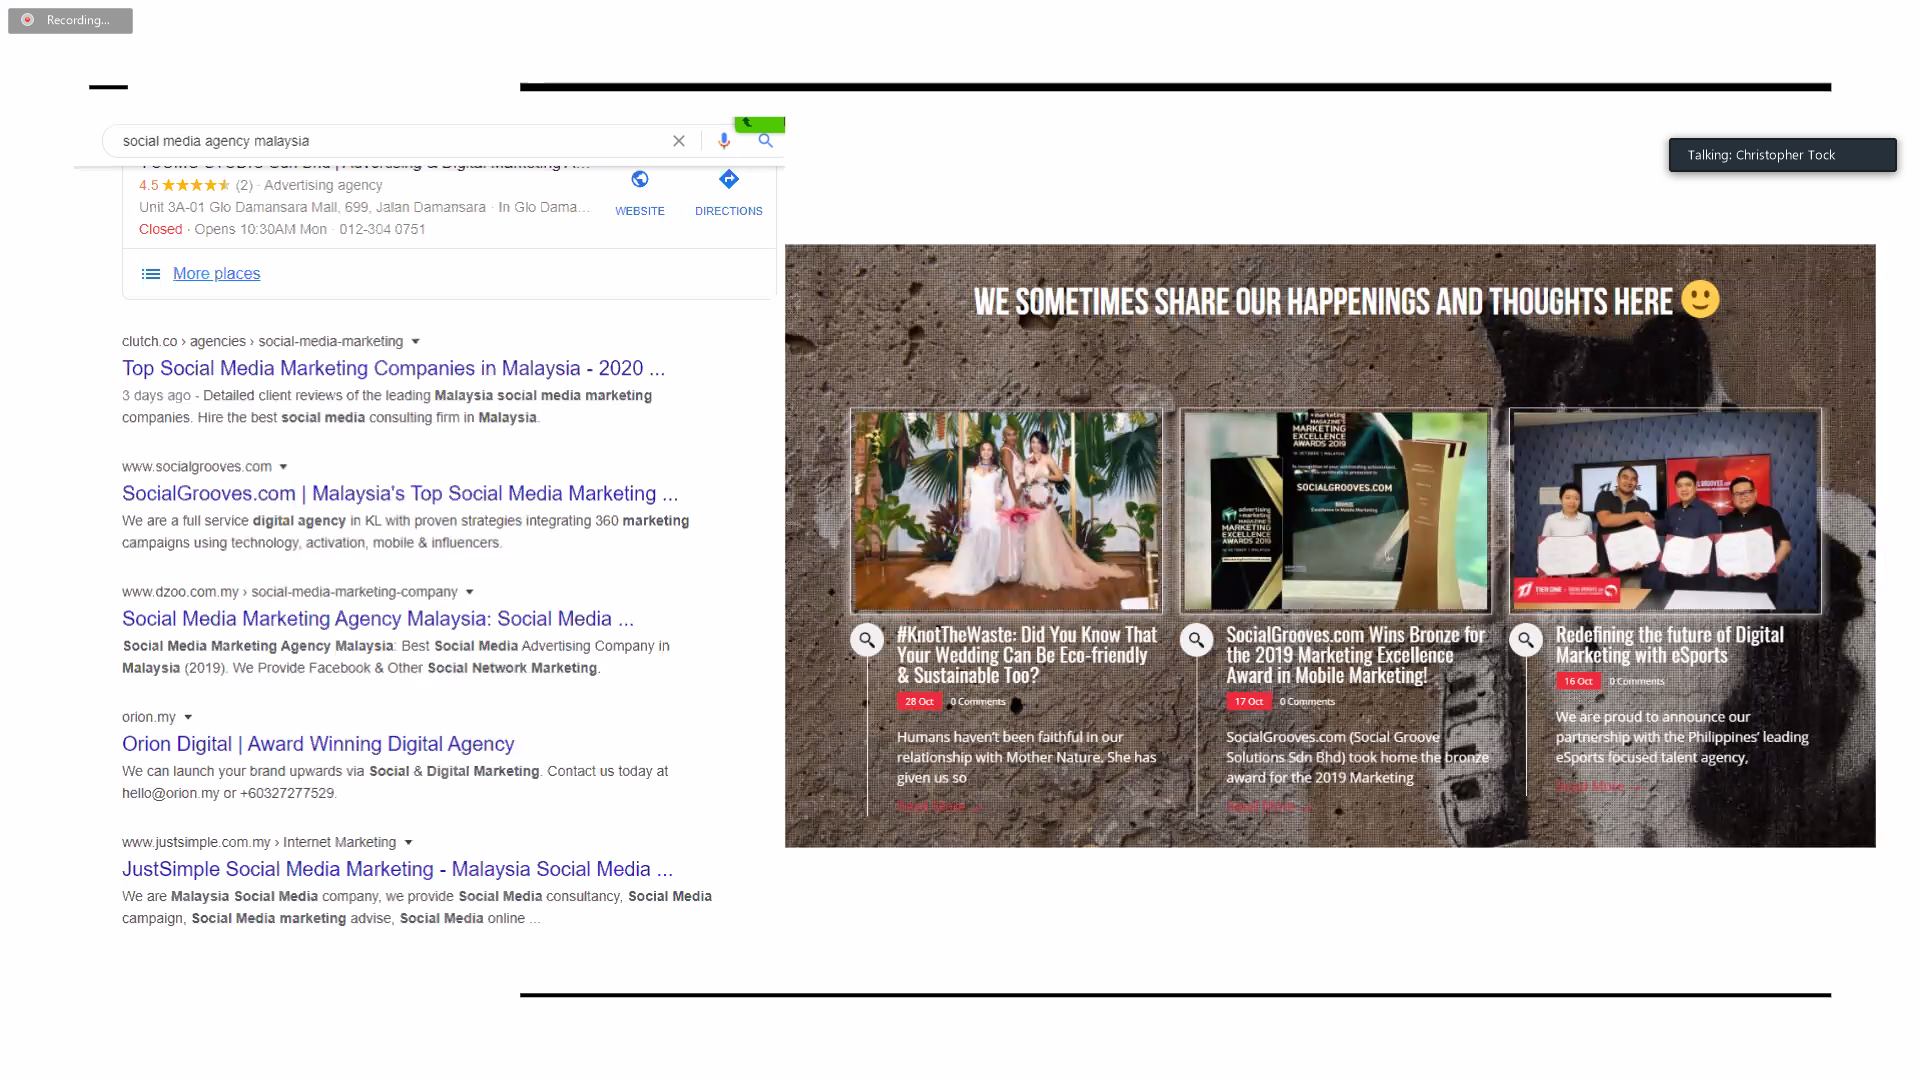Start voice search with the microphone icon
The height and width of the screenshot is (1080, 1920).
pyautogui.click(x=724, y=141)
